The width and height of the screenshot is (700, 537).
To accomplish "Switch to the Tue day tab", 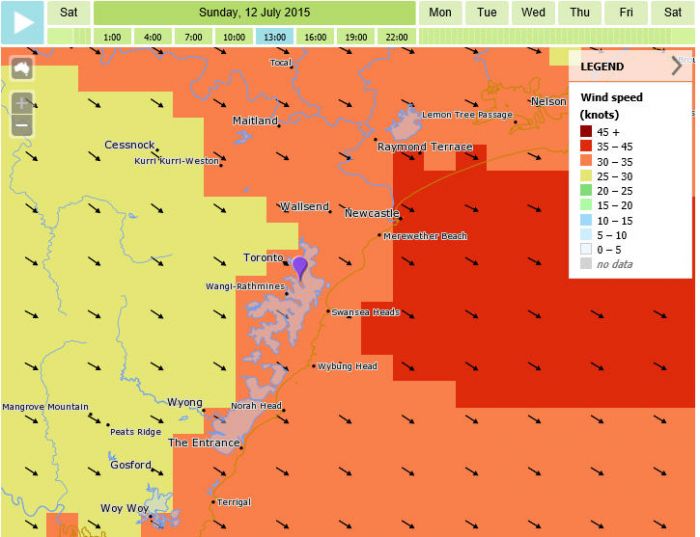I will point(487,13).
